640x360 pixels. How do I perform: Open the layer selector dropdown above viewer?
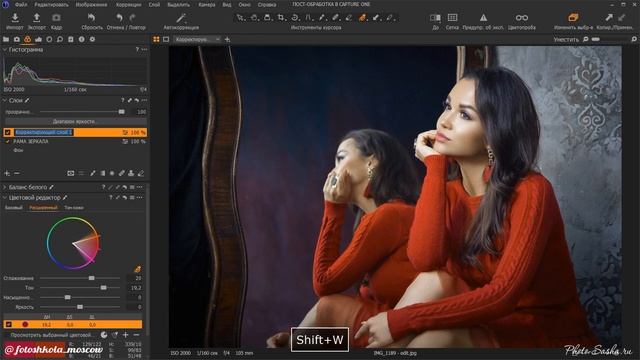(198, 39)
